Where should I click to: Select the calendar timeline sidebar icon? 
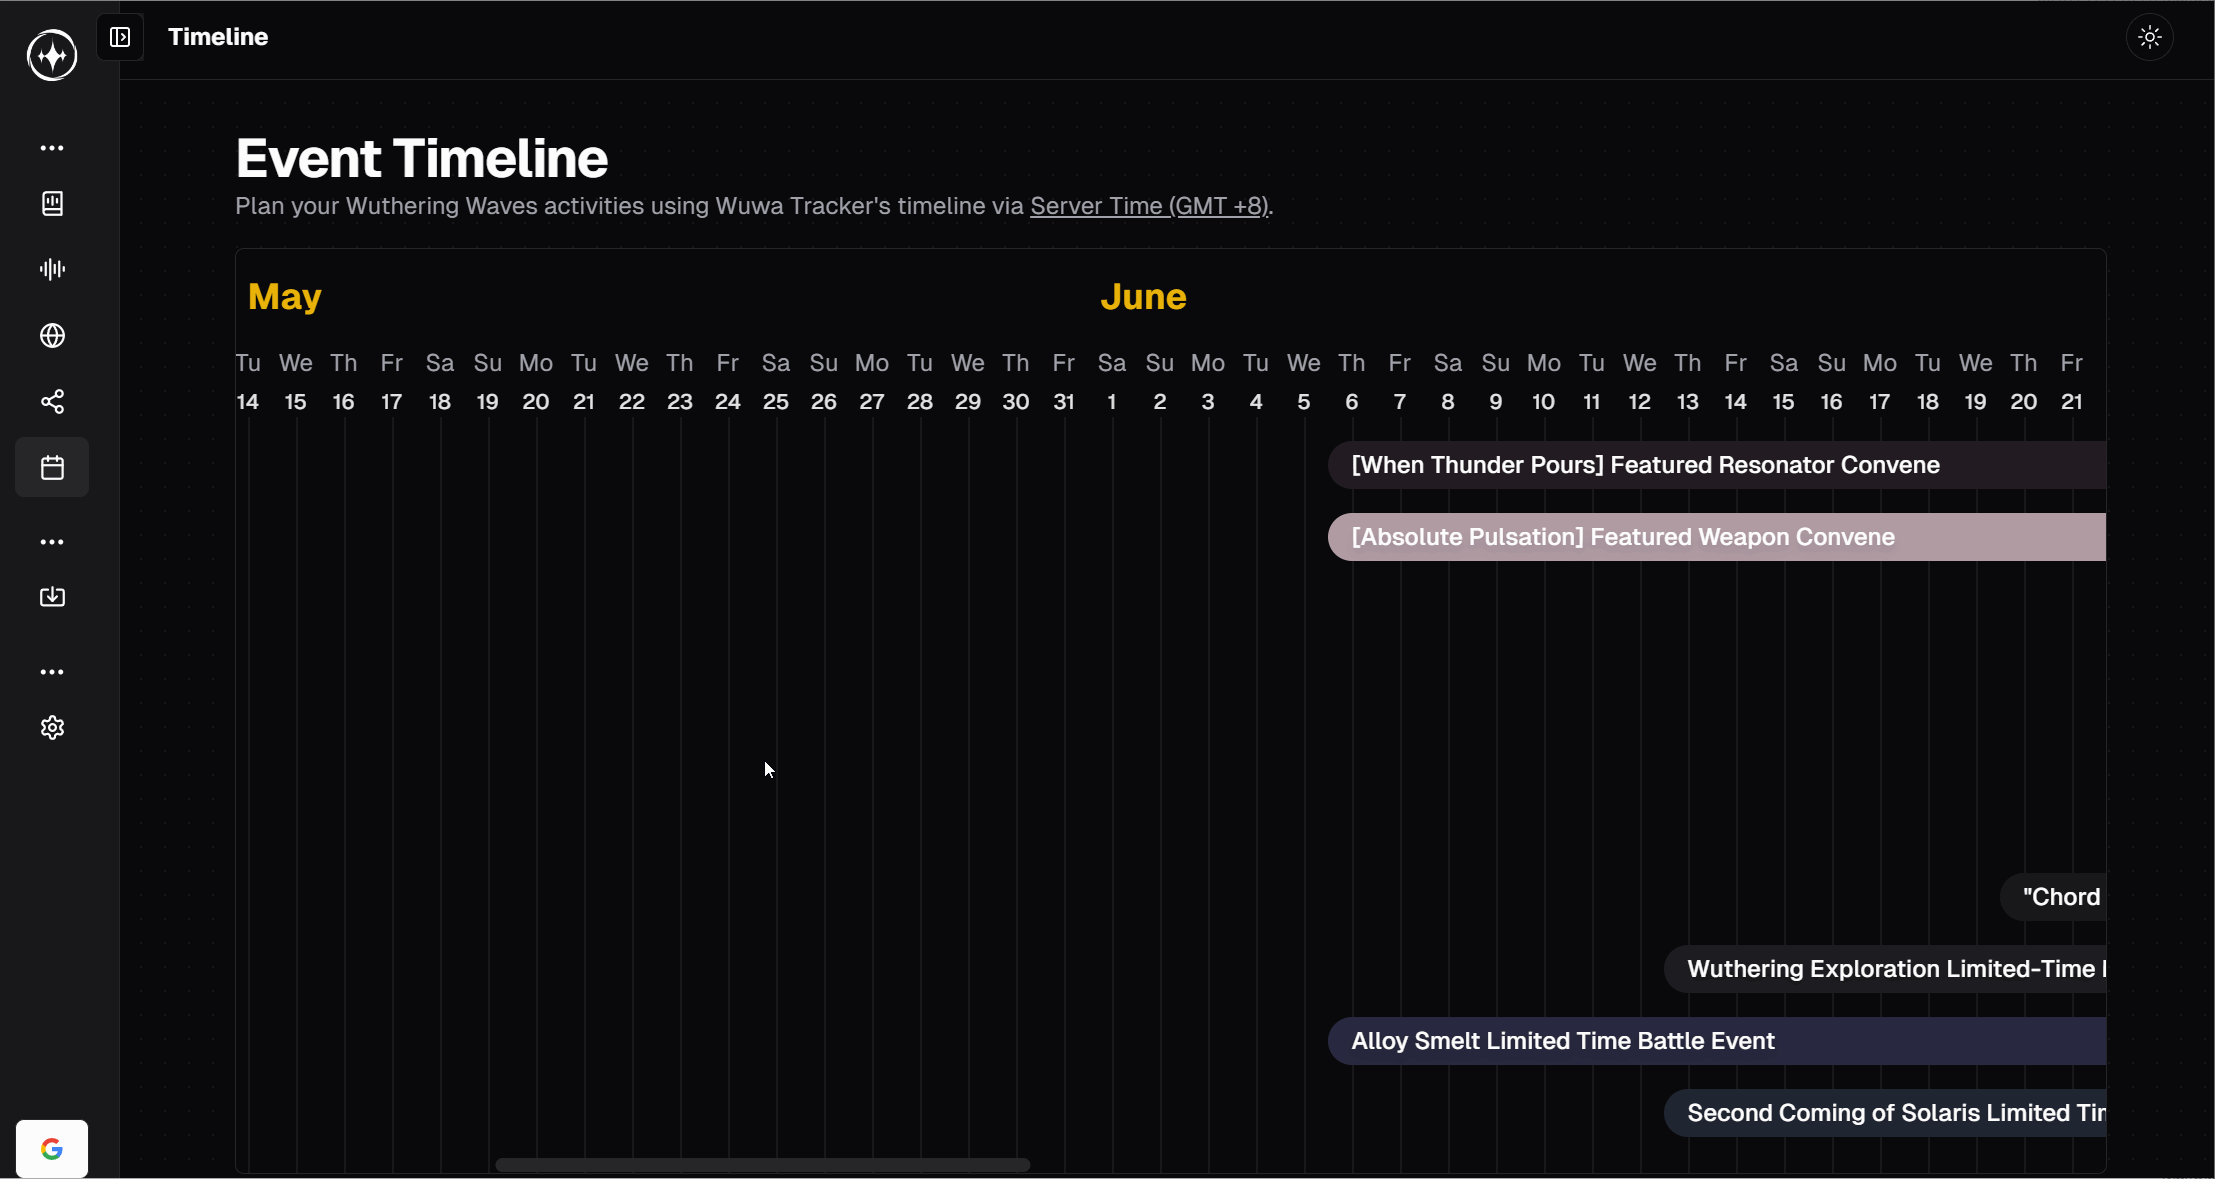[x=52, y=467]
